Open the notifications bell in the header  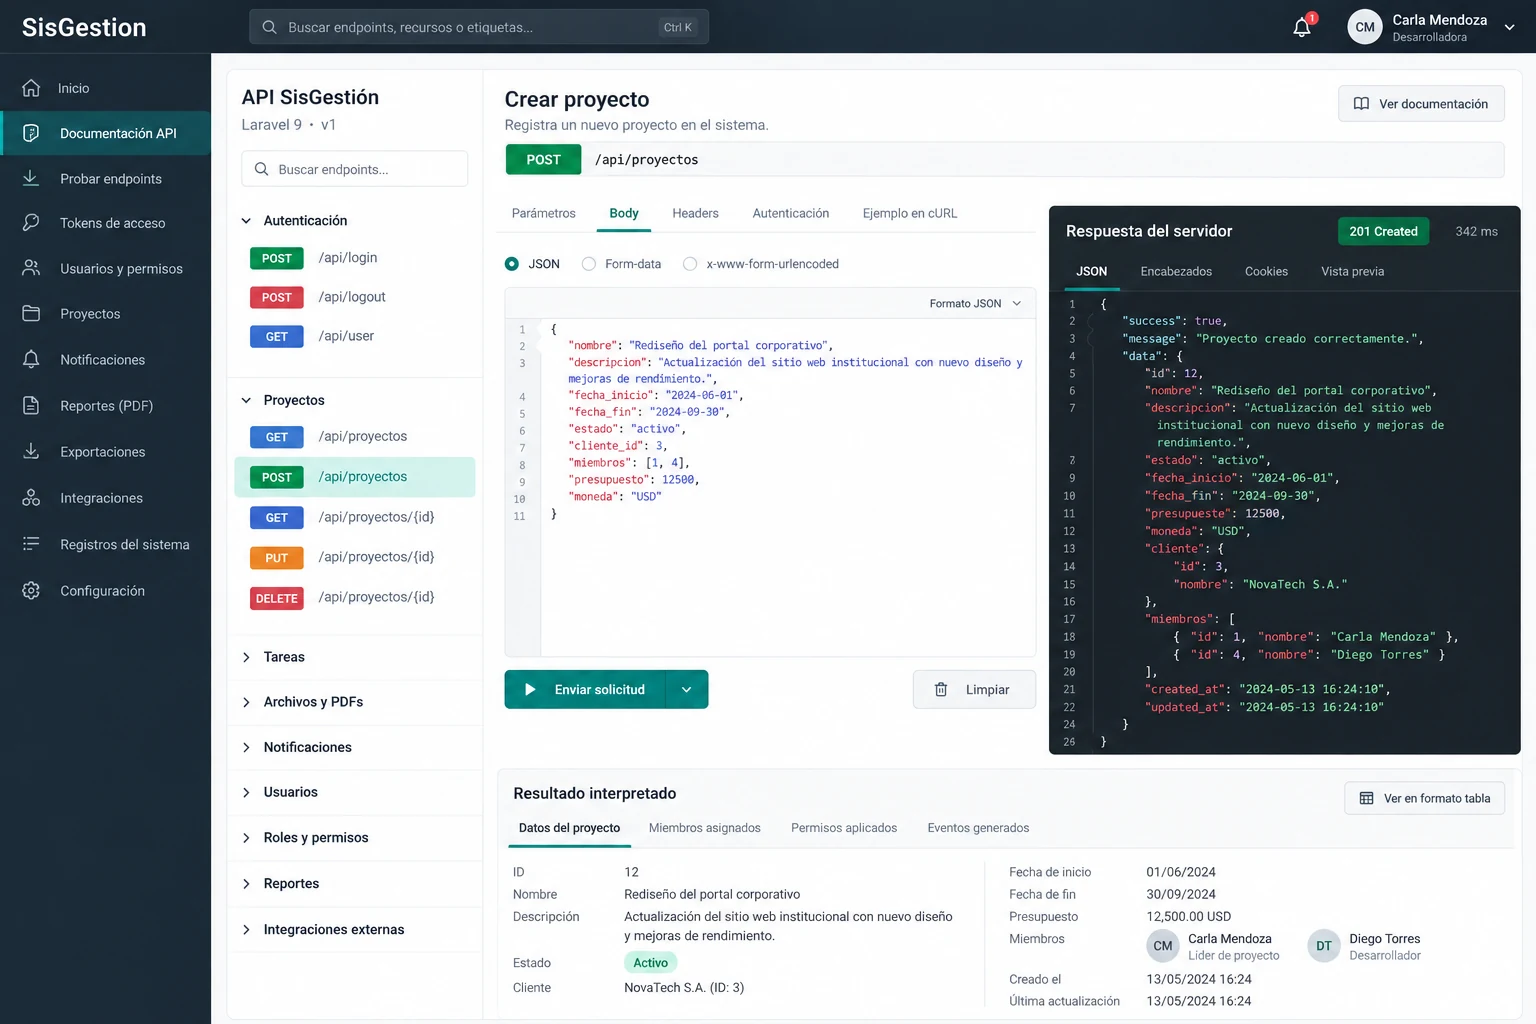pyautogui.click(x=1302, y=27)
